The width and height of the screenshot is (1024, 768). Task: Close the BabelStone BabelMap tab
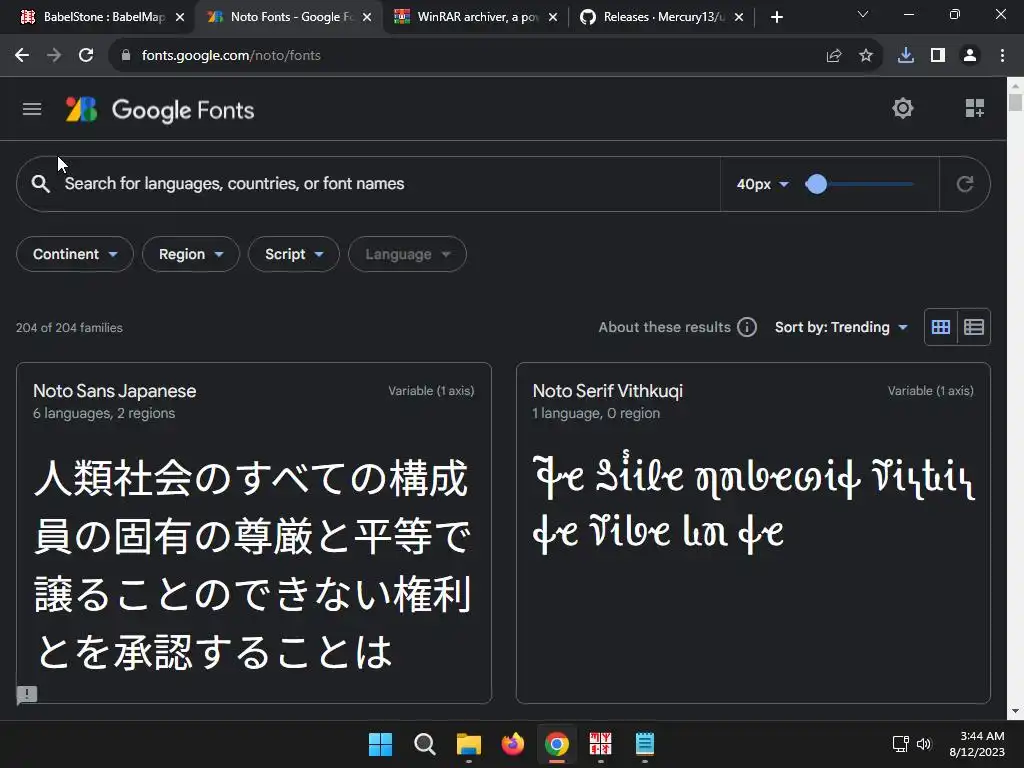(180, 17)
